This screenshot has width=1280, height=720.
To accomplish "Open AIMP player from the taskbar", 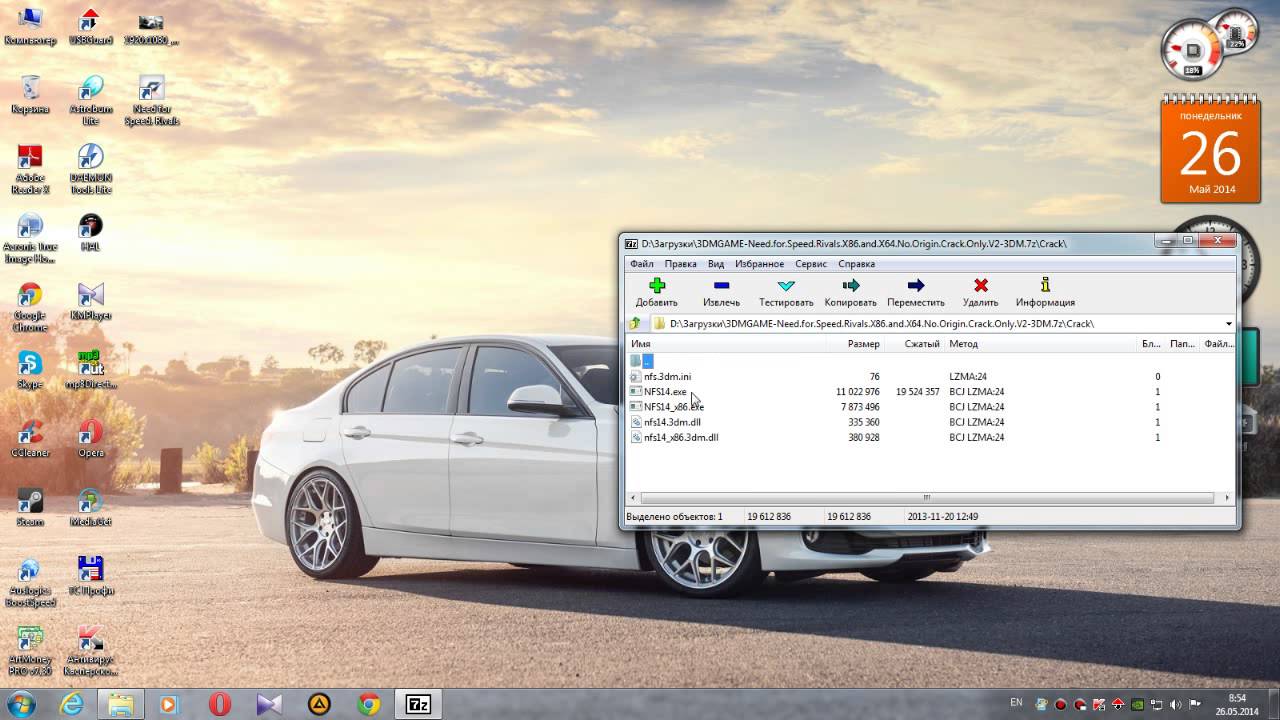I will pos(319,704).
